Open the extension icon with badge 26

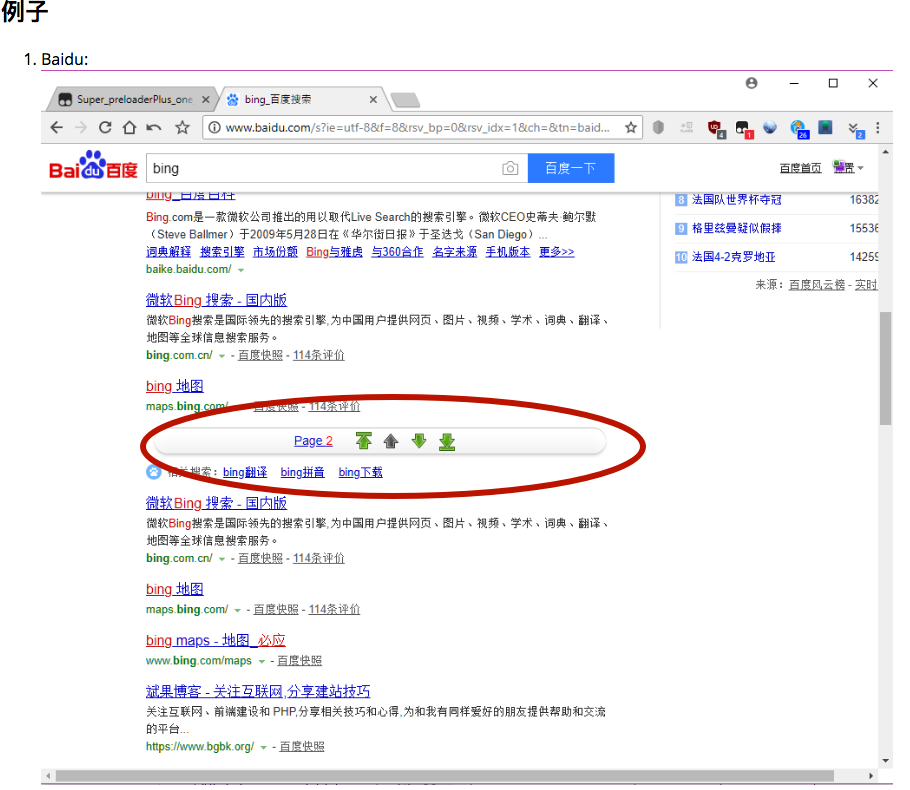pyautogui.click(x=799, y=128)
